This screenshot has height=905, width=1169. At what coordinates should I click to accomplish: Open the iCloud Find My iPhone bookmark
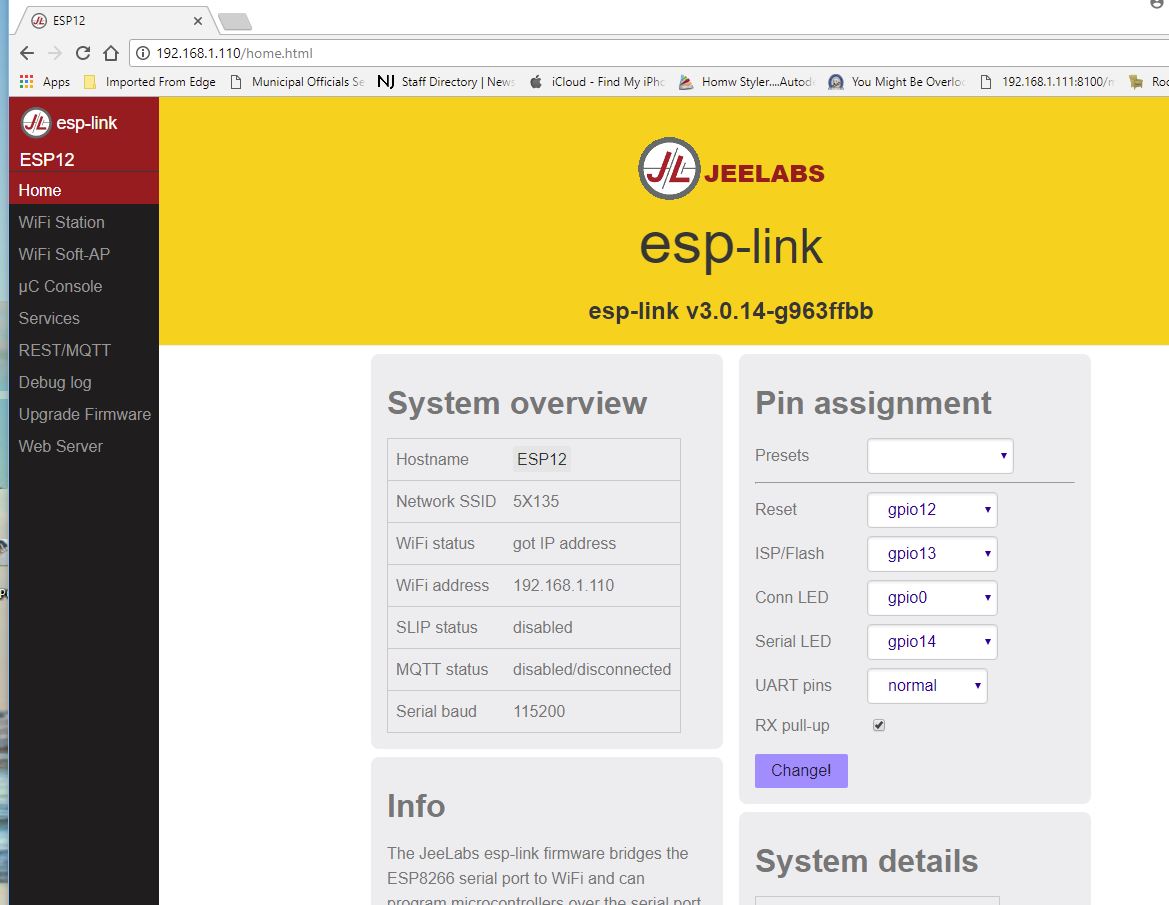pos(597,82)
